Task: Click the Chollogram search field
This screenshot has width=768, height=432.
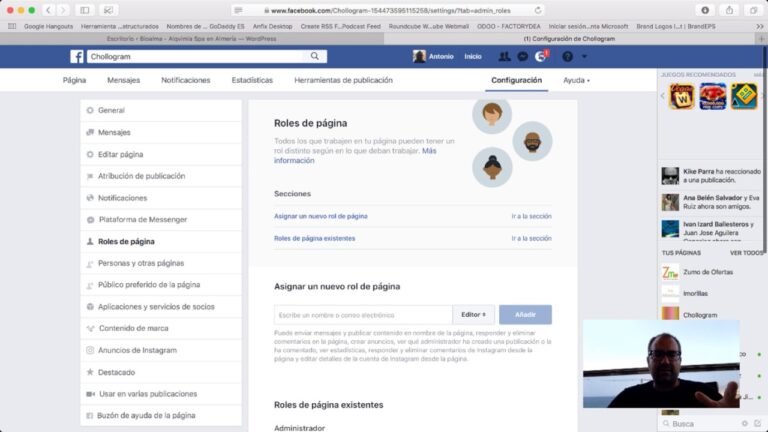Action: (x=198, y=57)
